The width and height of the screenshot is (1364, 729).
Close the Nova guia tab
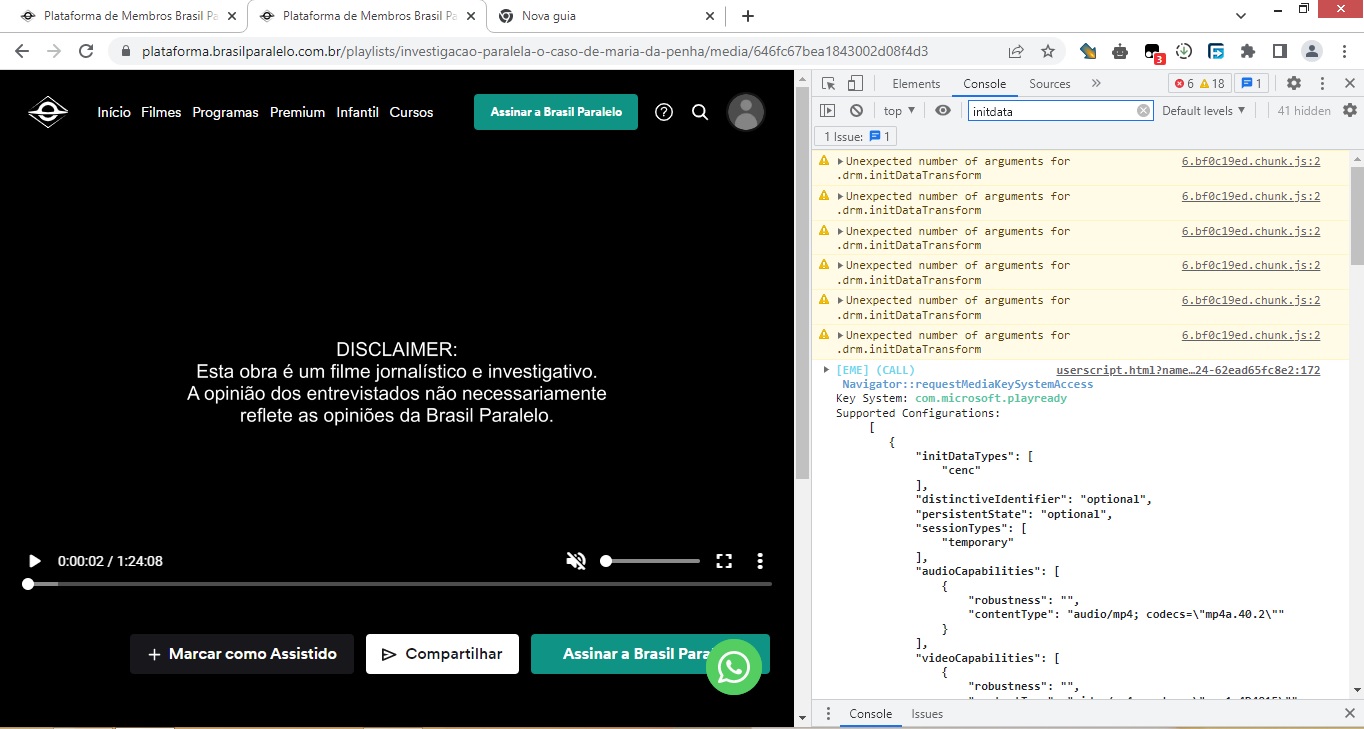(711, 16)
